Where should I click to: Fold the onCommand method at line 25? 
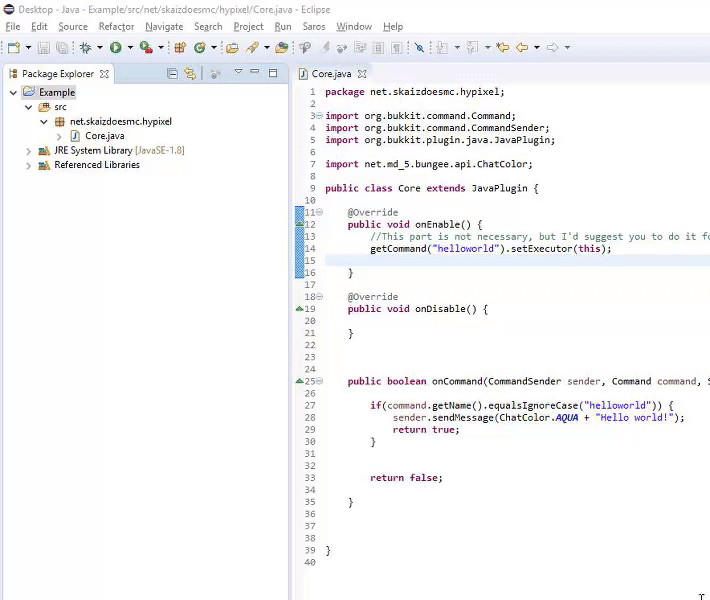click(319, 381)
